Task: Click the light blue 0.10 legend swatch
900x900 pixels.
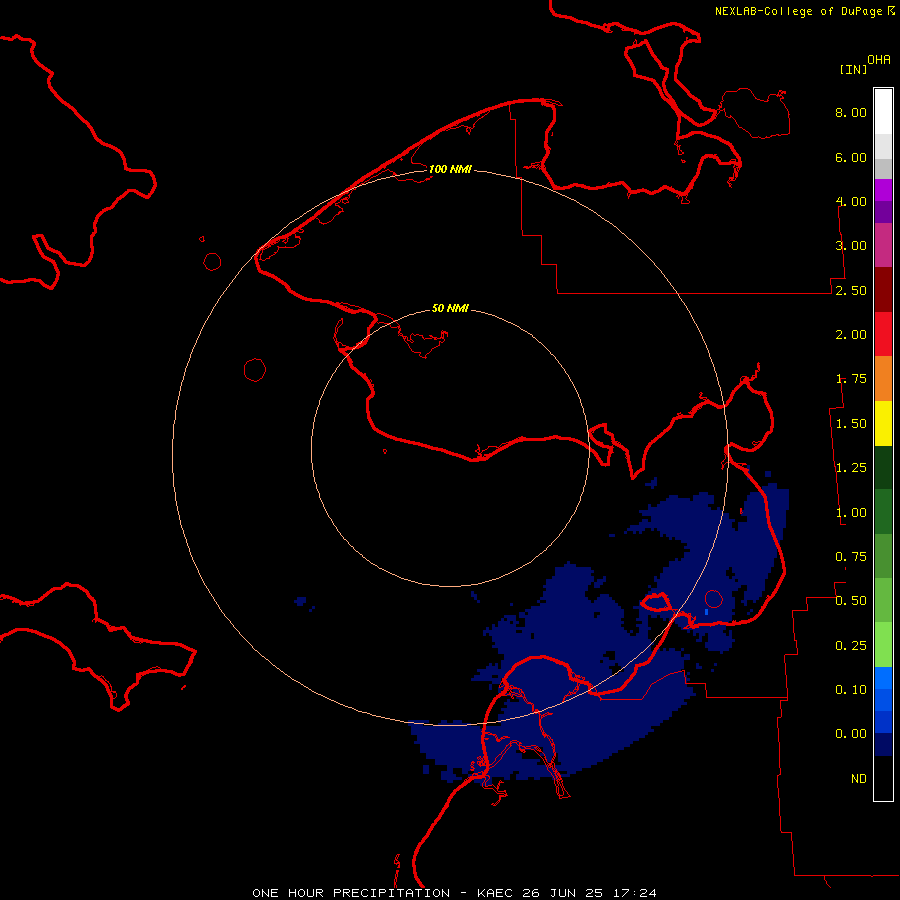Action: point(883,678)
